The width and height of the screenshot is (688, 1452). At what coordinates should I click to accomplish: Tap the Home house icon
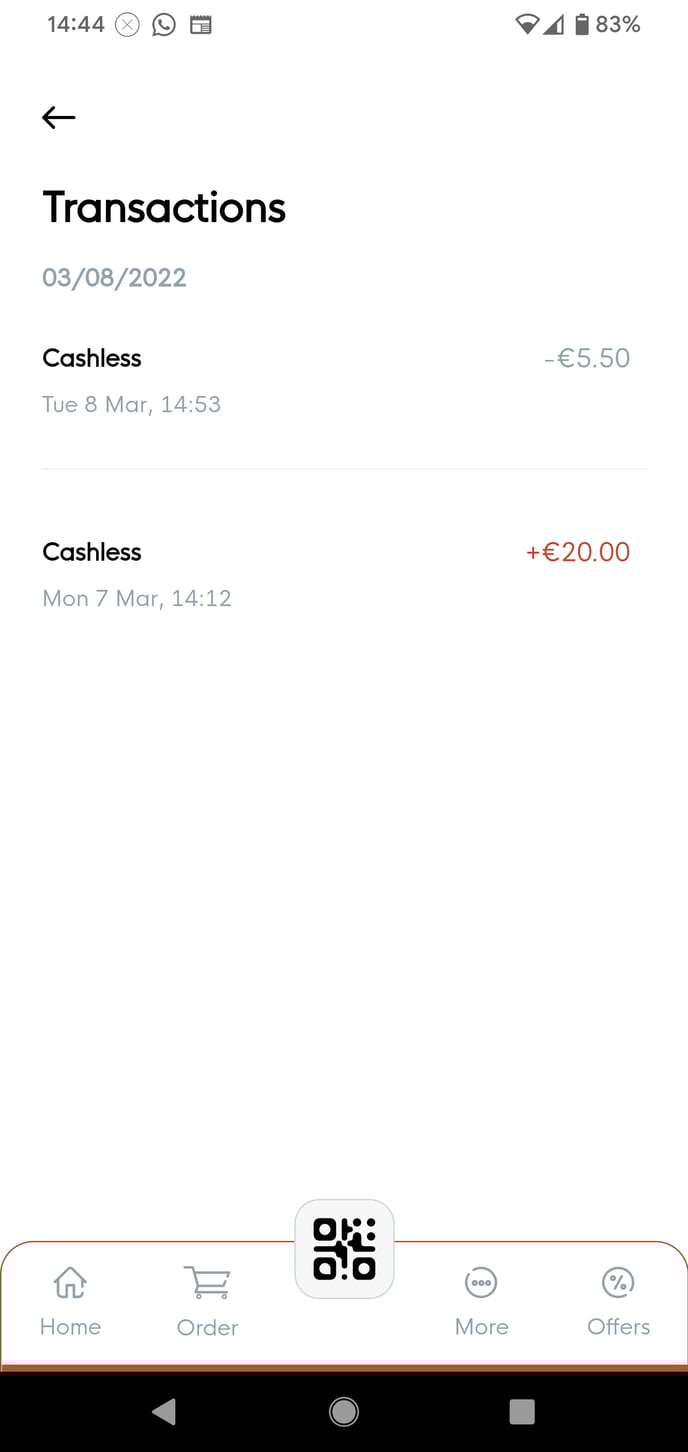[x=70, y=1282]
